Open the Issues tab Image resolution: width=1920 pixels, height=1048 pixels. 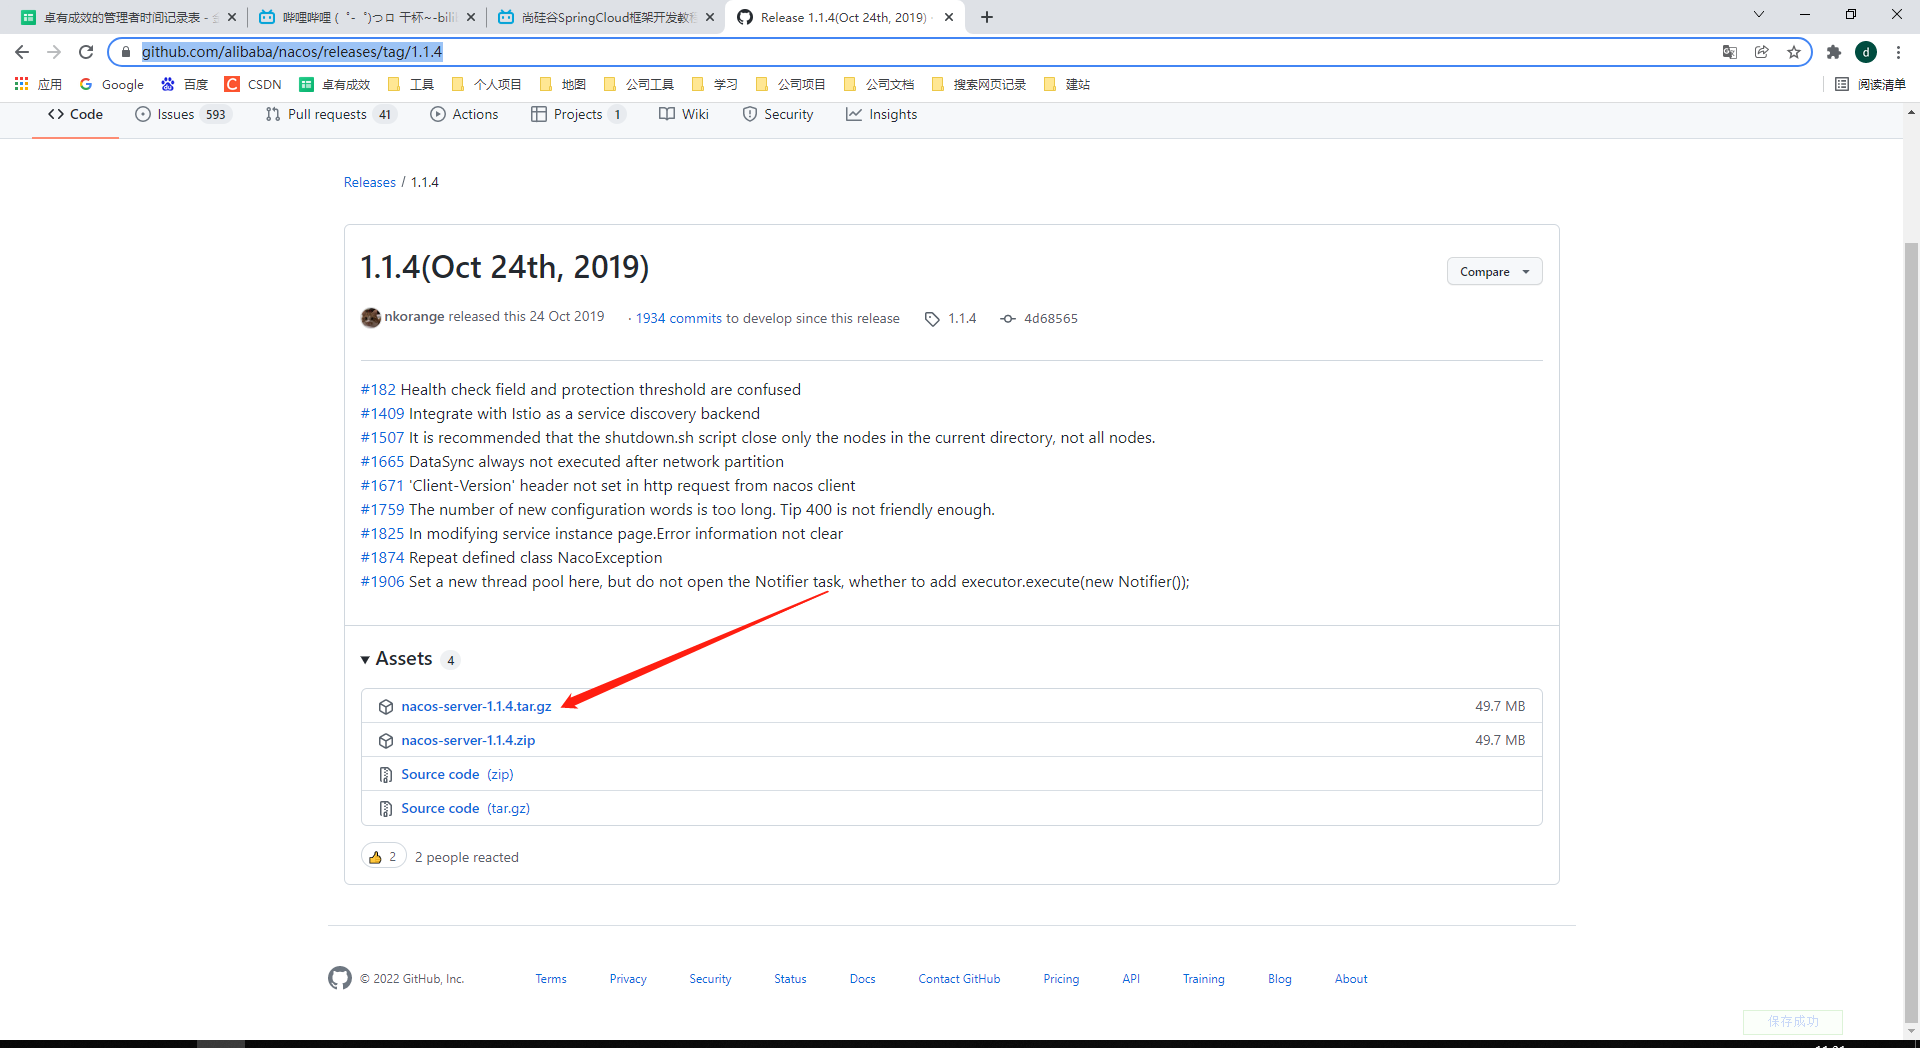point(183,115)
